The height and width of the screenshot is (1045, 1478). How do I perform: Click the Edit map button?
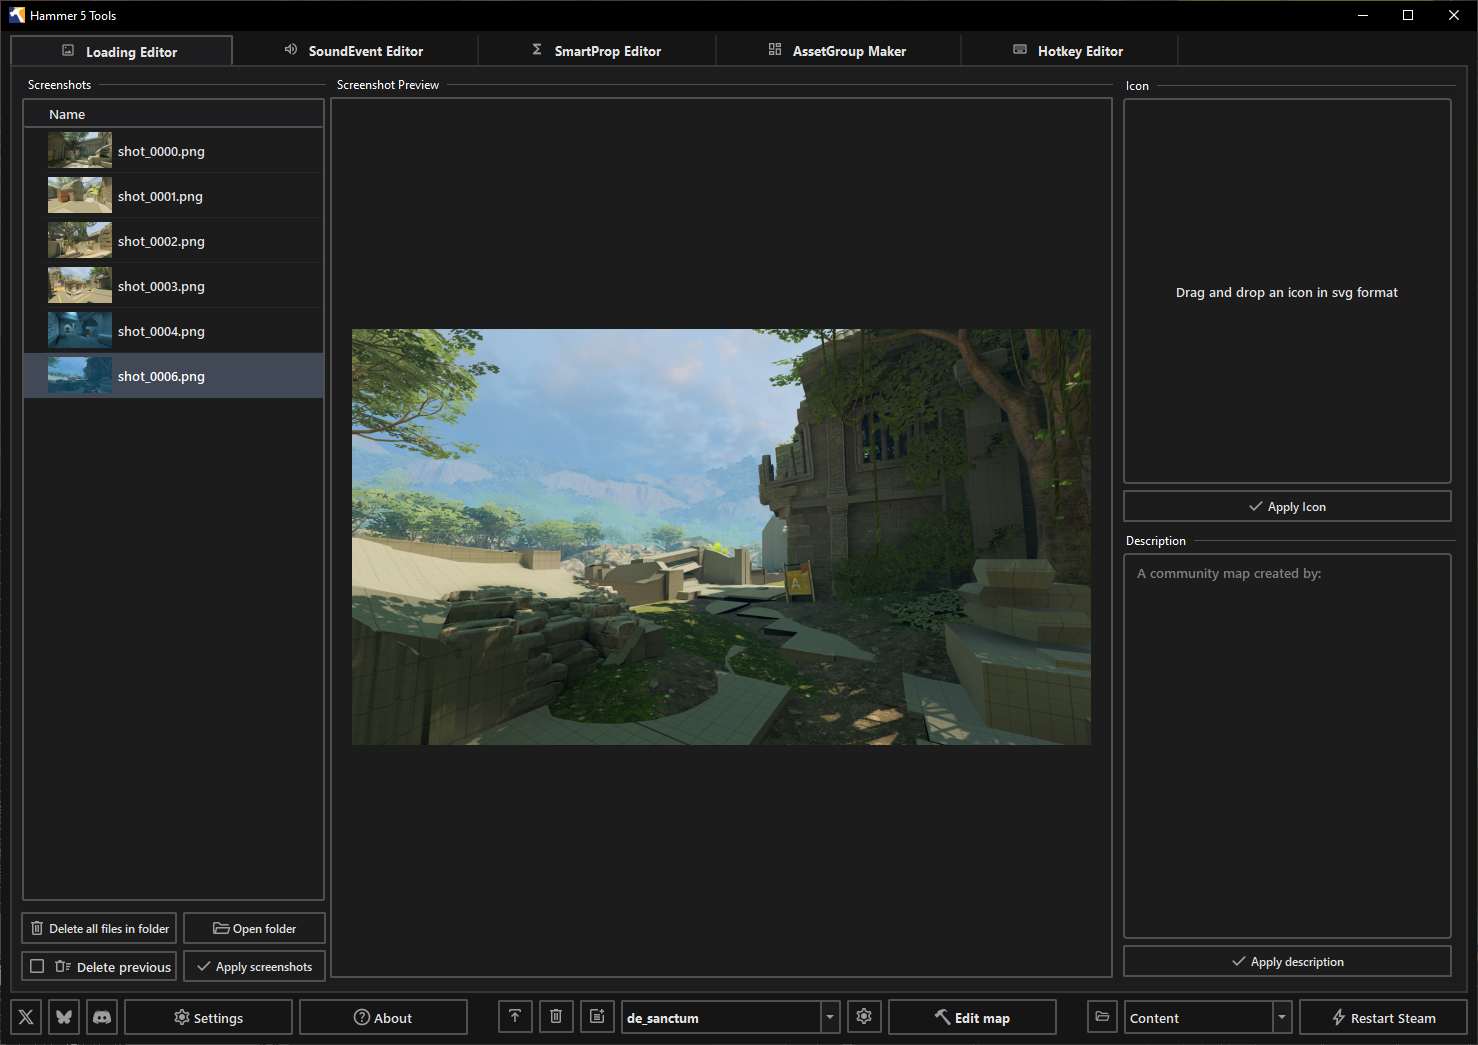(x=972, y=1017)
